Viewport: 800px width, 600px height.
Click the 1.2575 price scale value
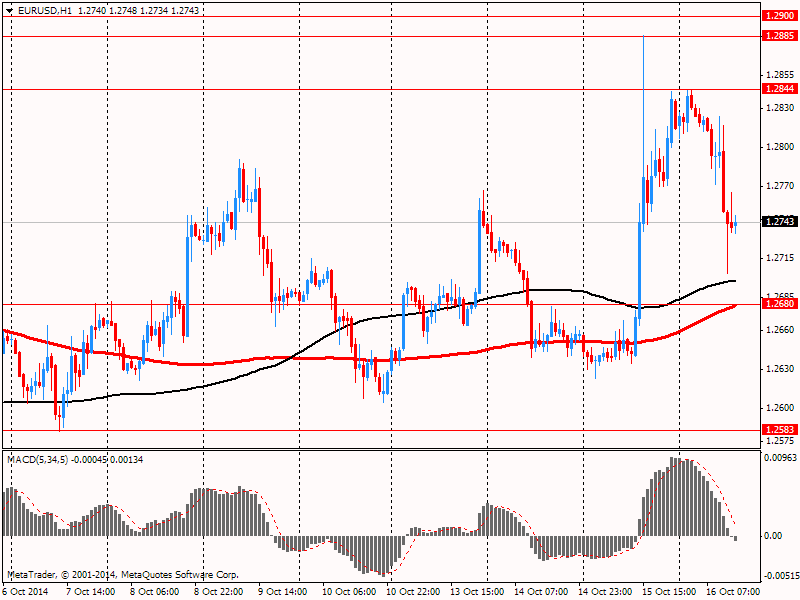(x=780, y=441)
